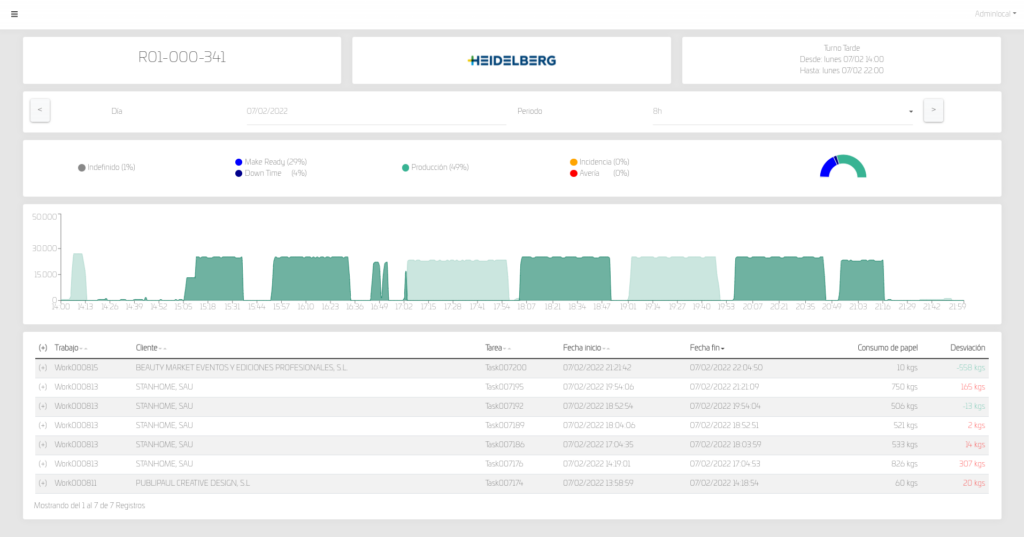
Task: Expand the row for Task007192
Action: pos(42,406)
